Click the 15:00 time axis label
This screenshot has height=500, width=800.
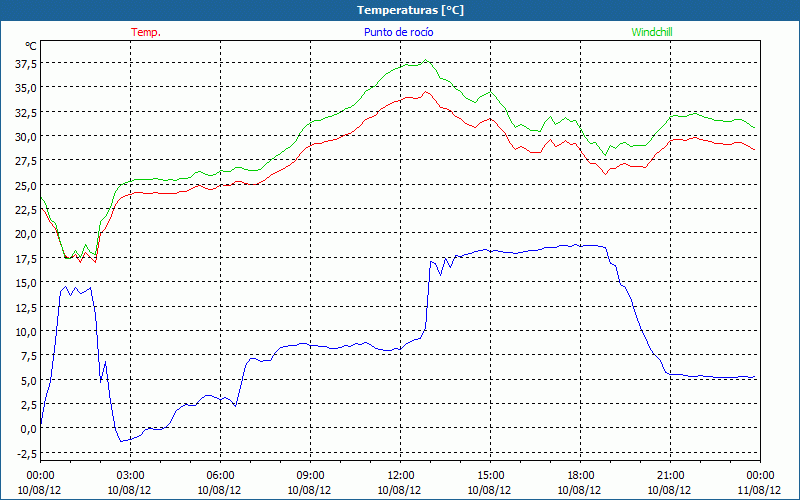point(490,476)
